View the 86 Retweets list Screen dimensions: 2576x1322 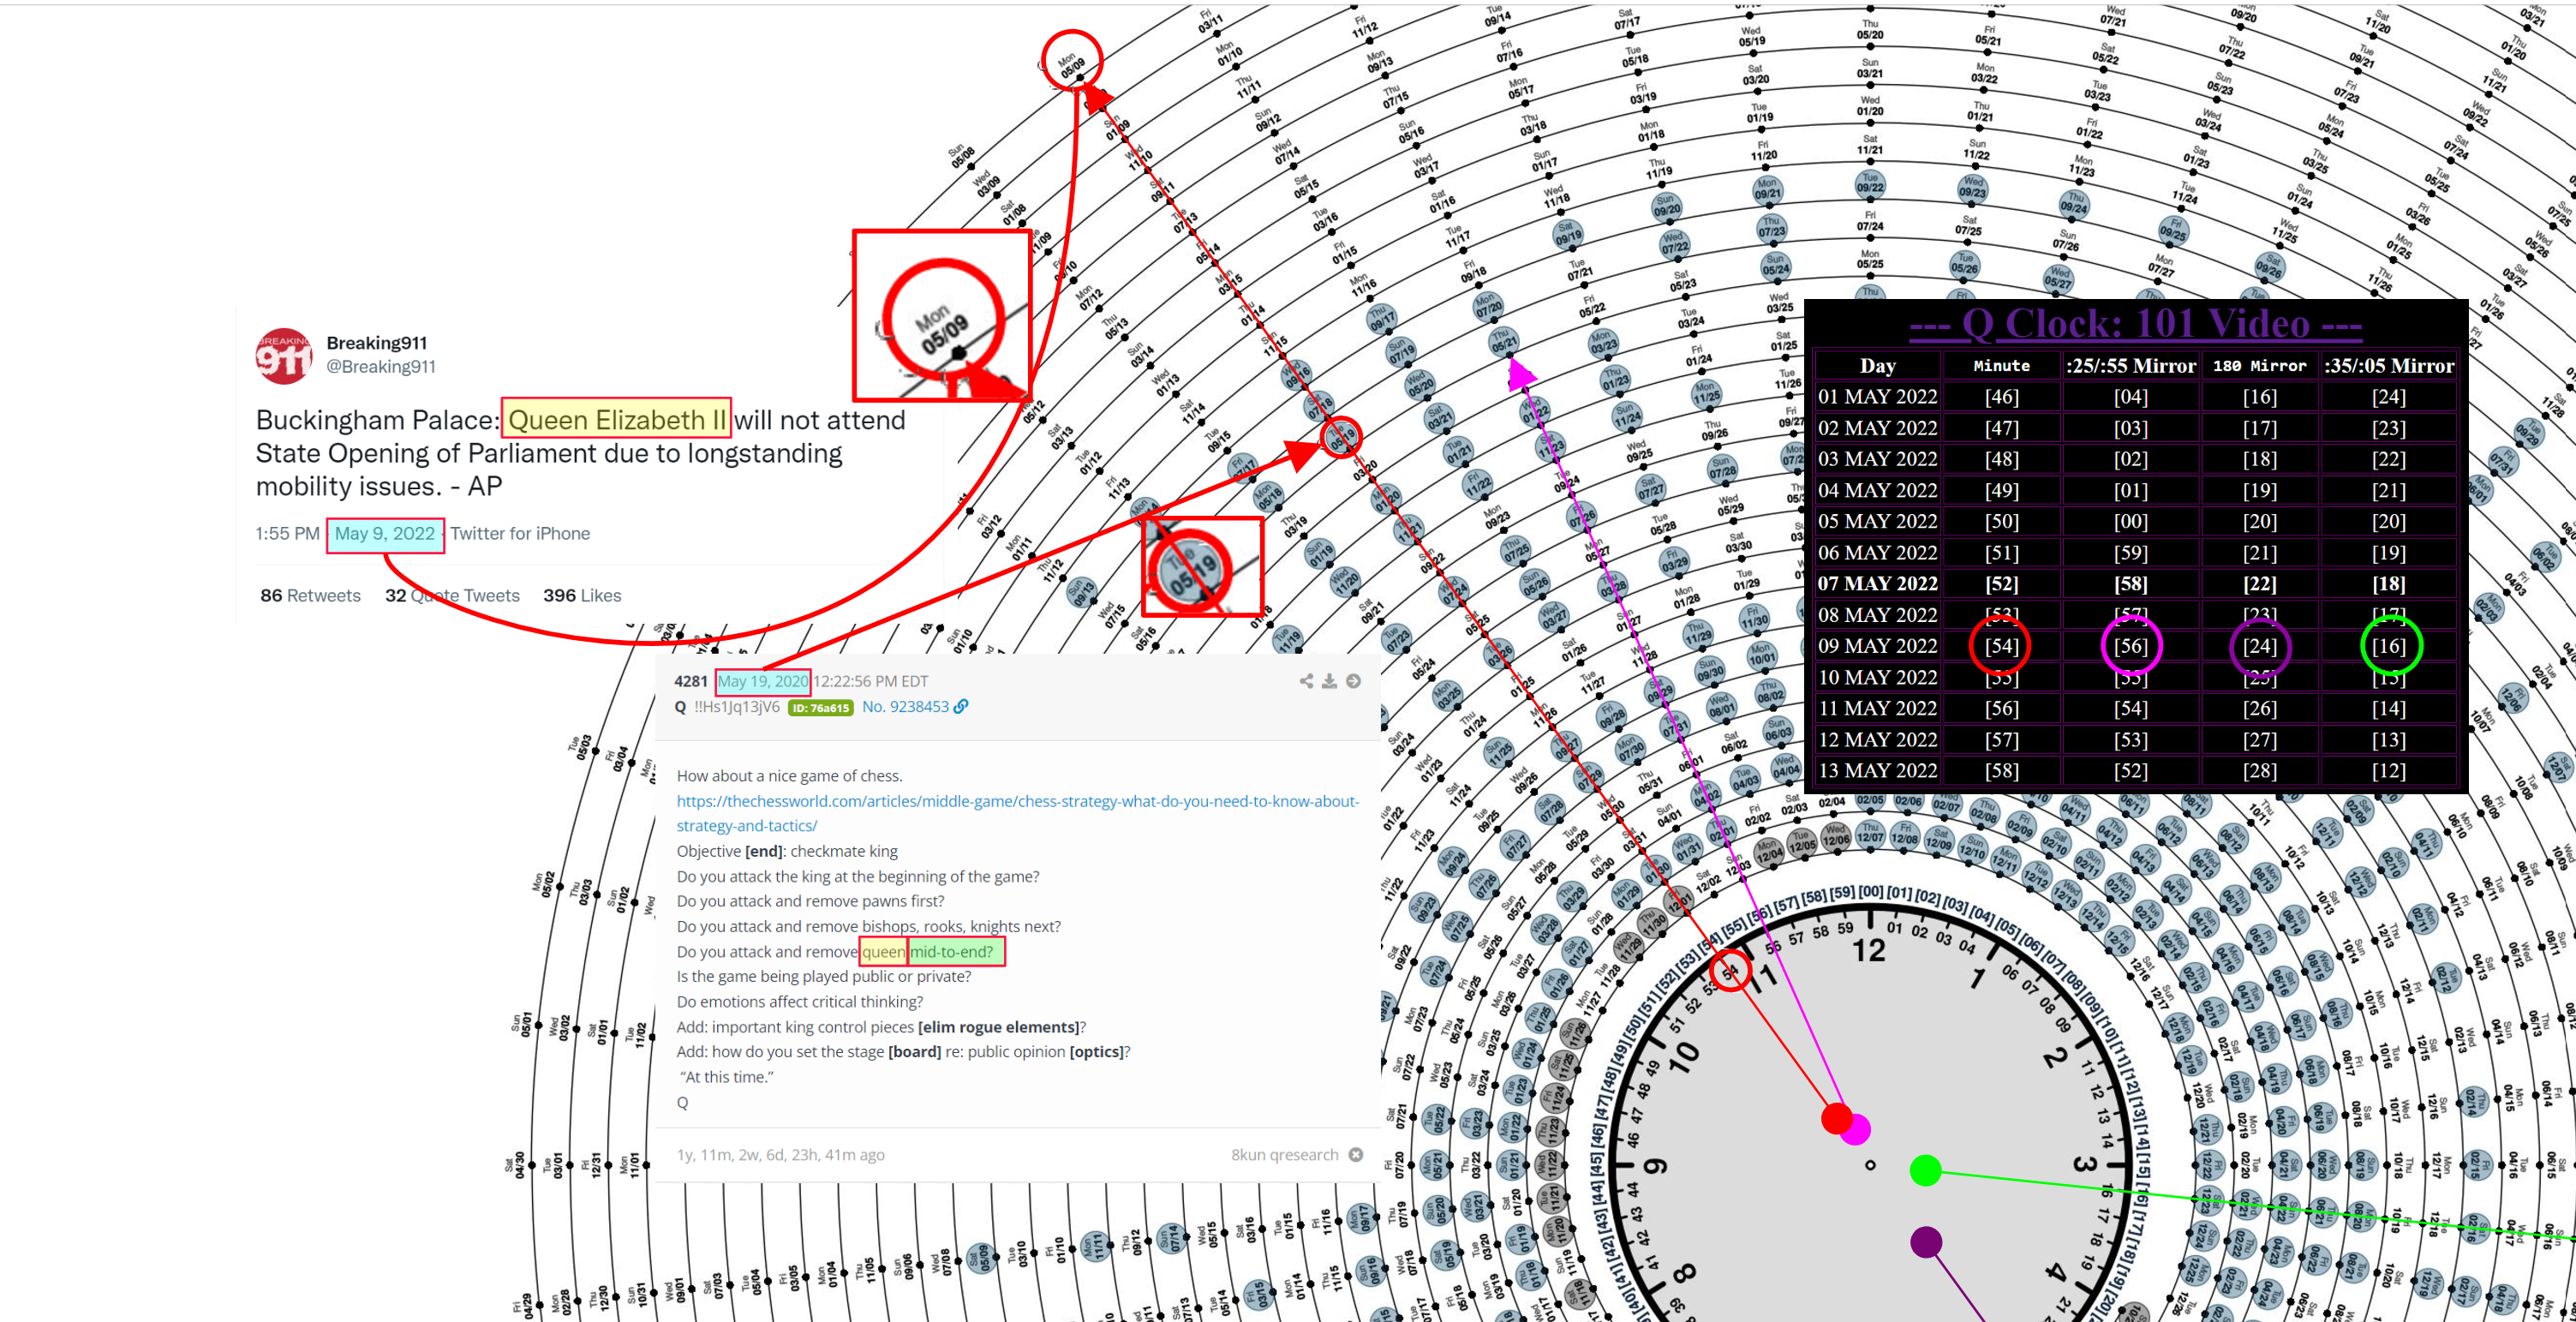coord(310,596)
